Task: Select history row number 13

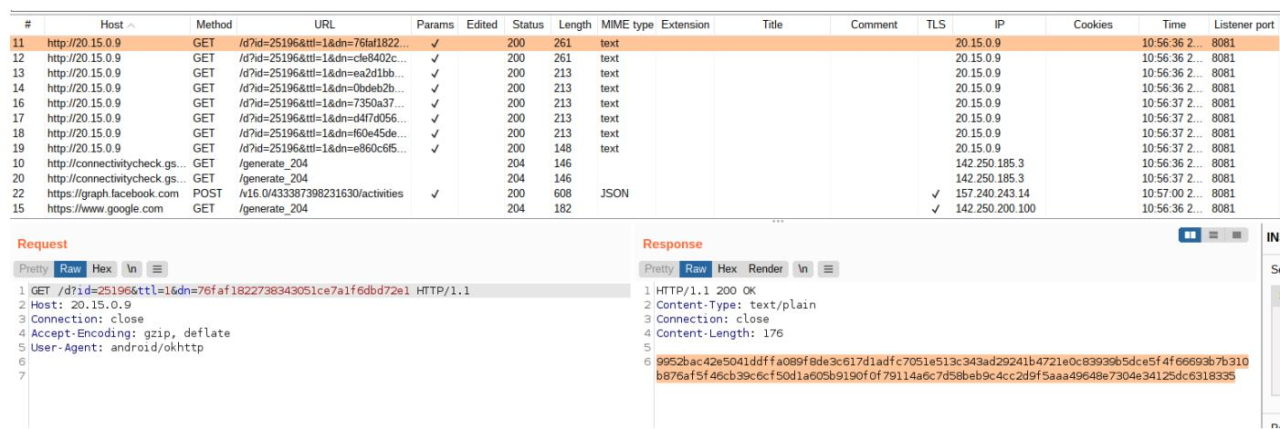Action: click(644, 73)
